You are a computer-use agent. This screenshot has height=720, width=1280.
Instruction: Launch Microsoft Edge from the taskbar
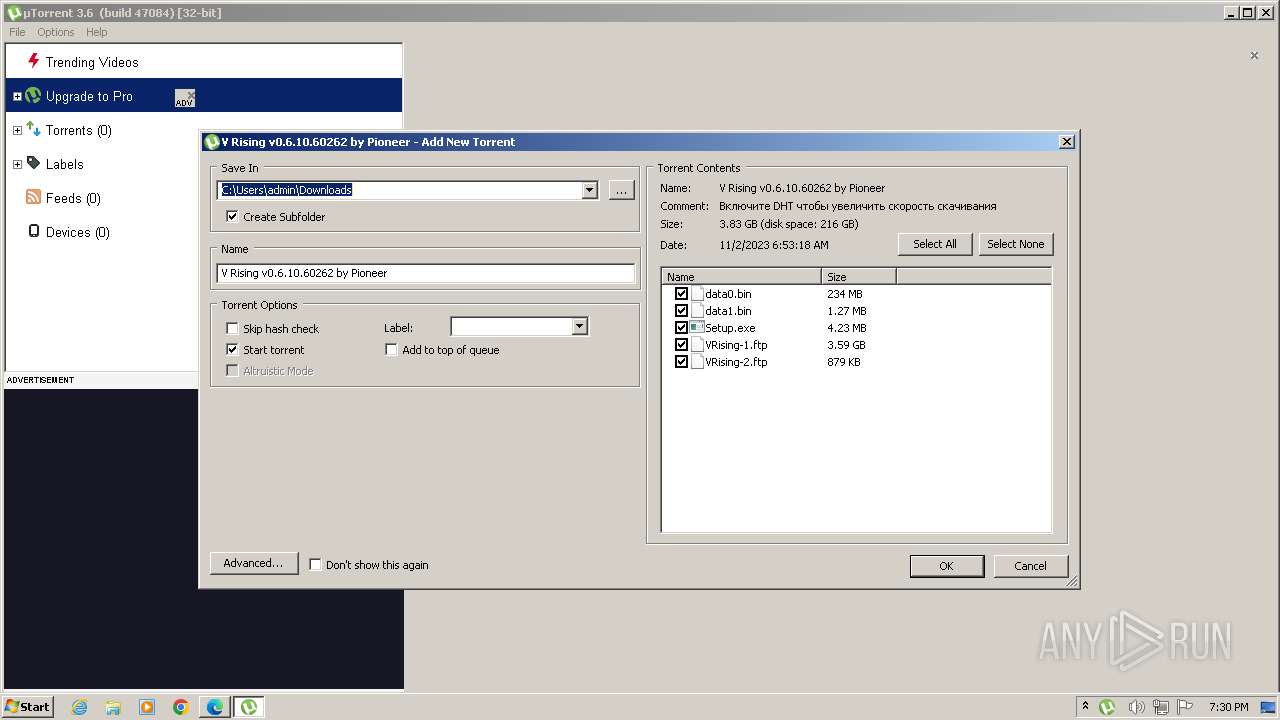tap(215, 707)
